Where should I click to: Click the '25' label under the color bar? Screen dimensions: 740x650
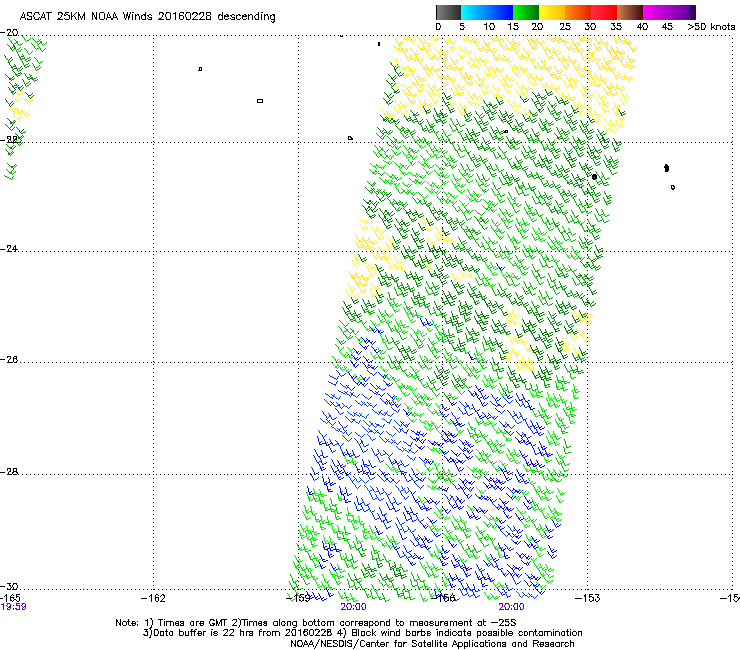(x=565, y=27)
